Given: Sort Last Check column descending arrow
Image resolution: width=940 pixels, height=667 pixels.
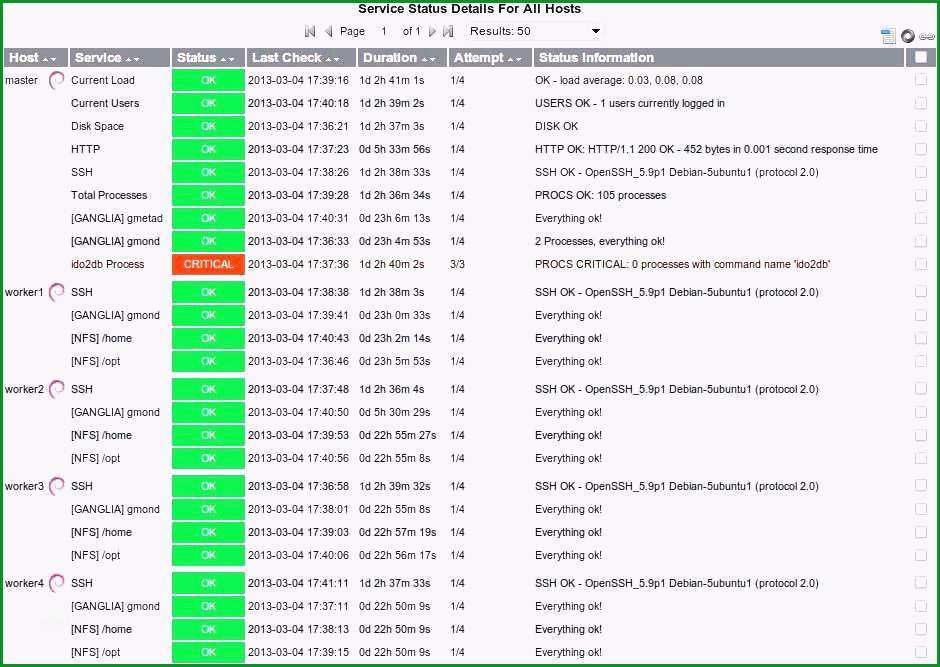Looking at the screenshot, I should (337, 59).
